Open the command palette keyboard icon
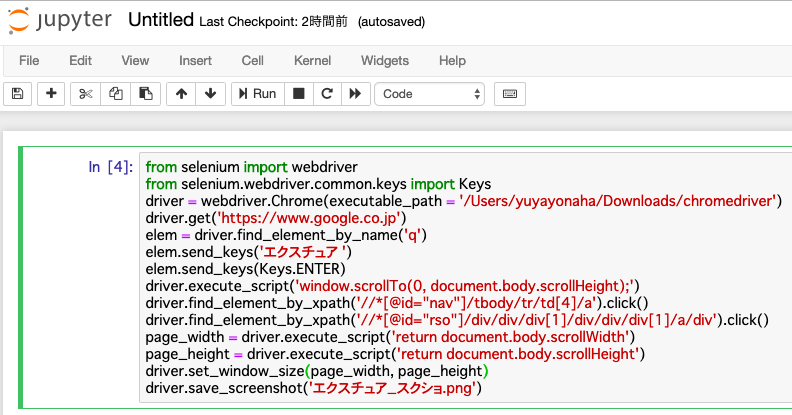 [x=510, y=94]
